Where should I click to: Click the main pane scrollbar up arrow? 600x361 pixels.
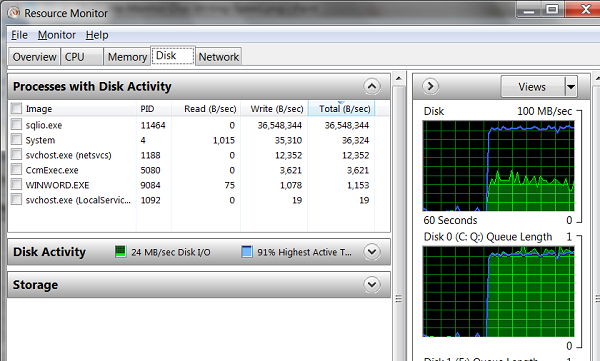click(399, 78)
